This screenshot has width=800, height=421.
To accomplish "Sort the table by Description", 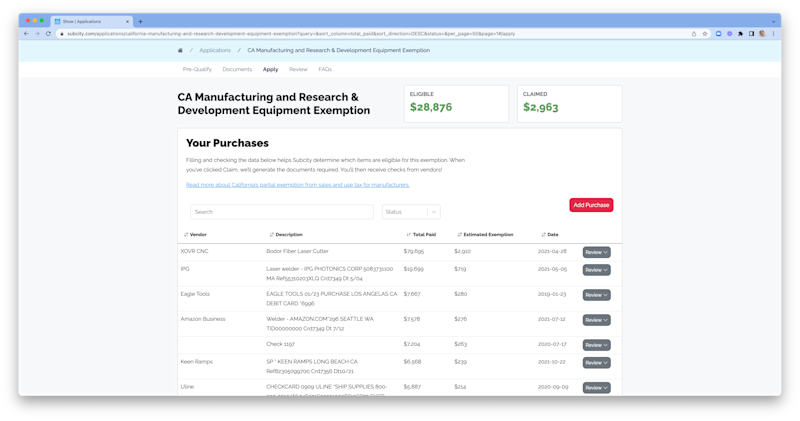I will click(x=286, y=235).
